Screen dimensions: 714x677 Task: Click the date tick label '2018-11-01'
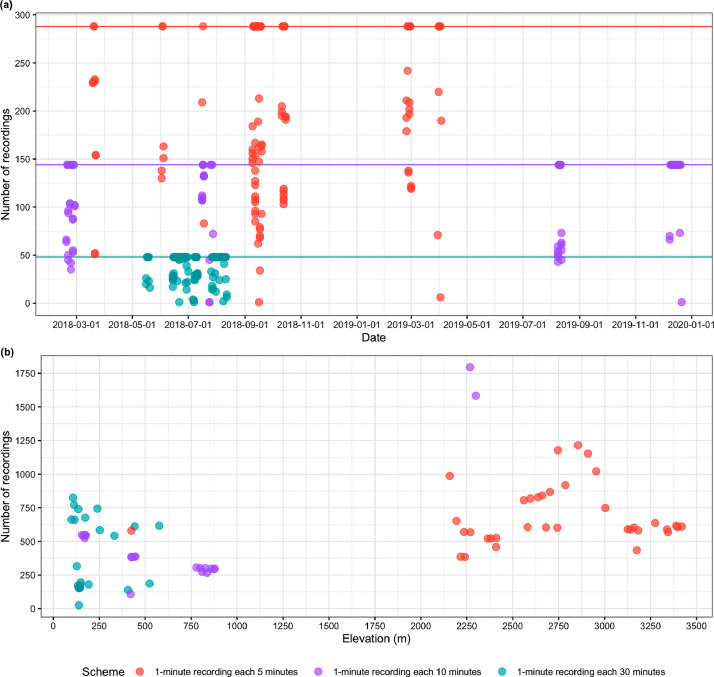pyautogui.click(x=301, y=325)
